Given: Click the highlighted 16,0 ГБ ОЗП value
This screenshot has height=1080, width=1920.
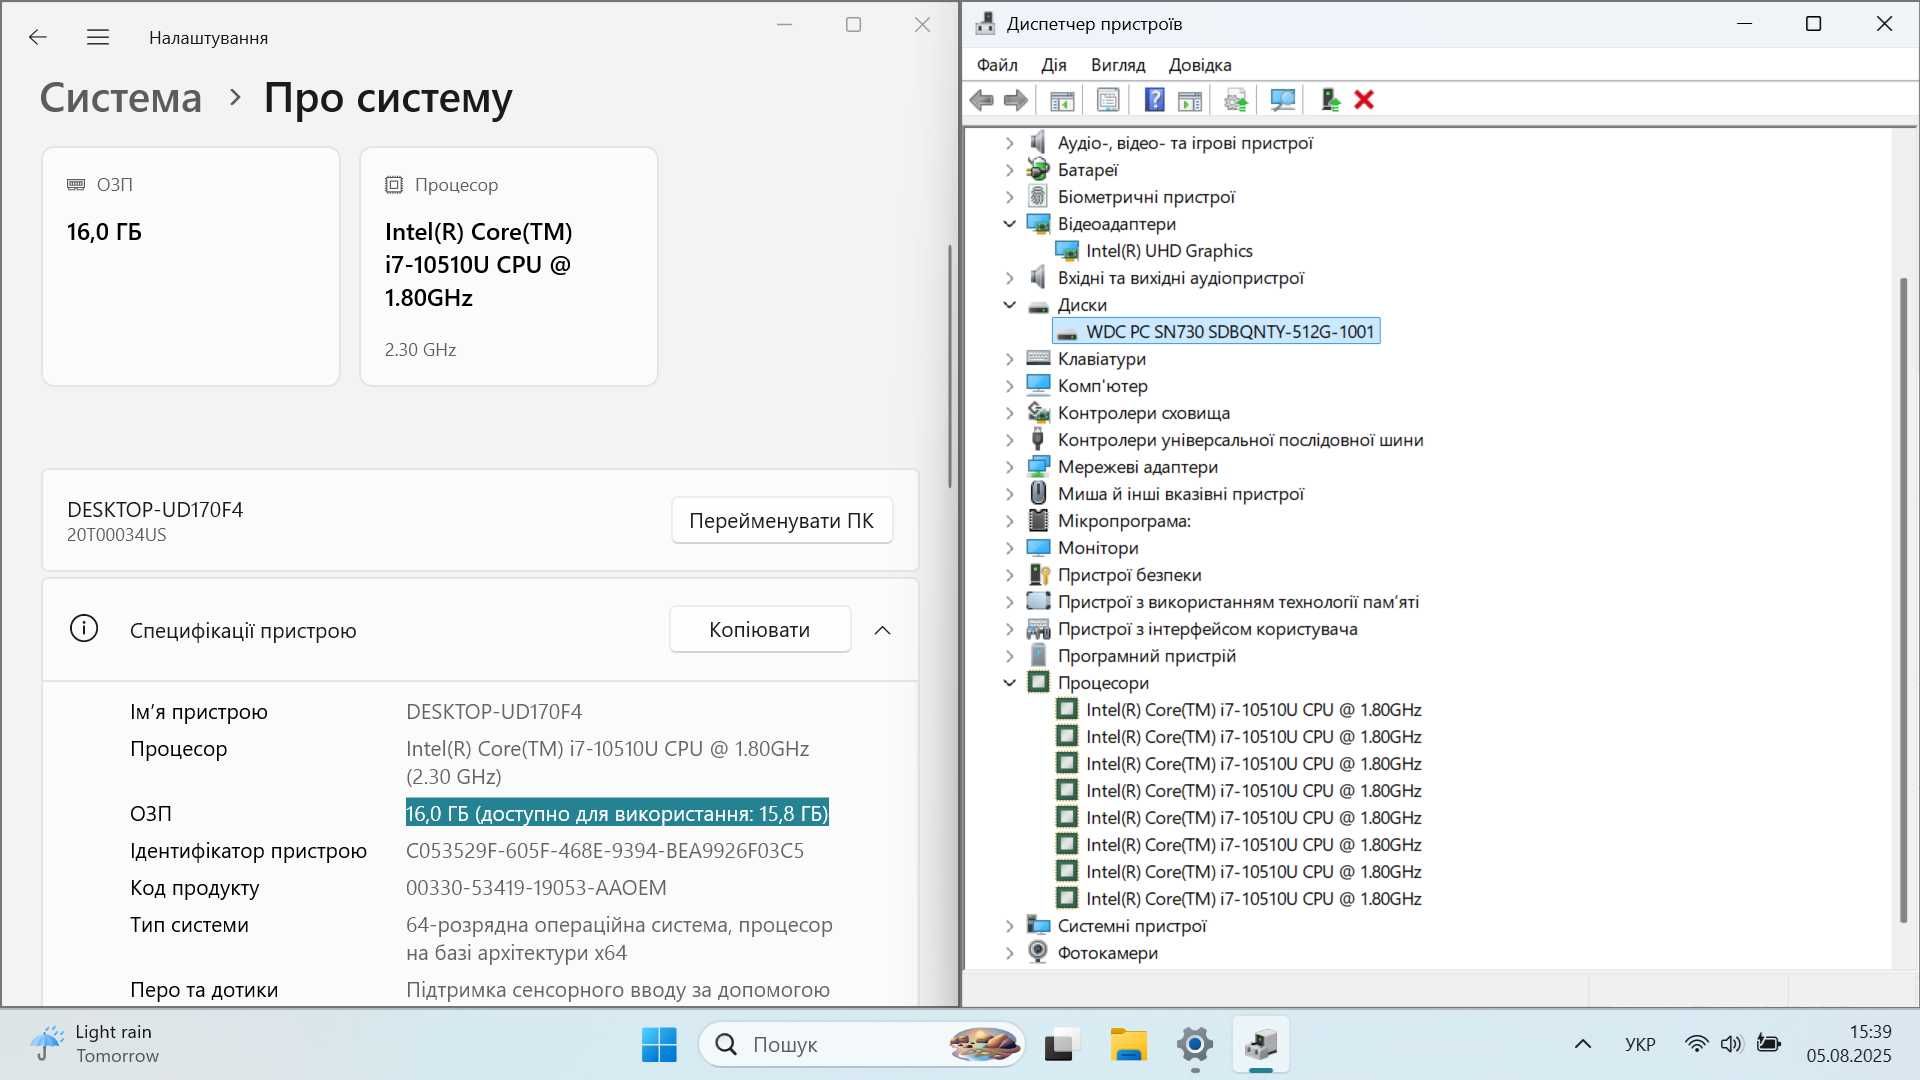Looking at the screenshot, I should [x=617, y=814].
